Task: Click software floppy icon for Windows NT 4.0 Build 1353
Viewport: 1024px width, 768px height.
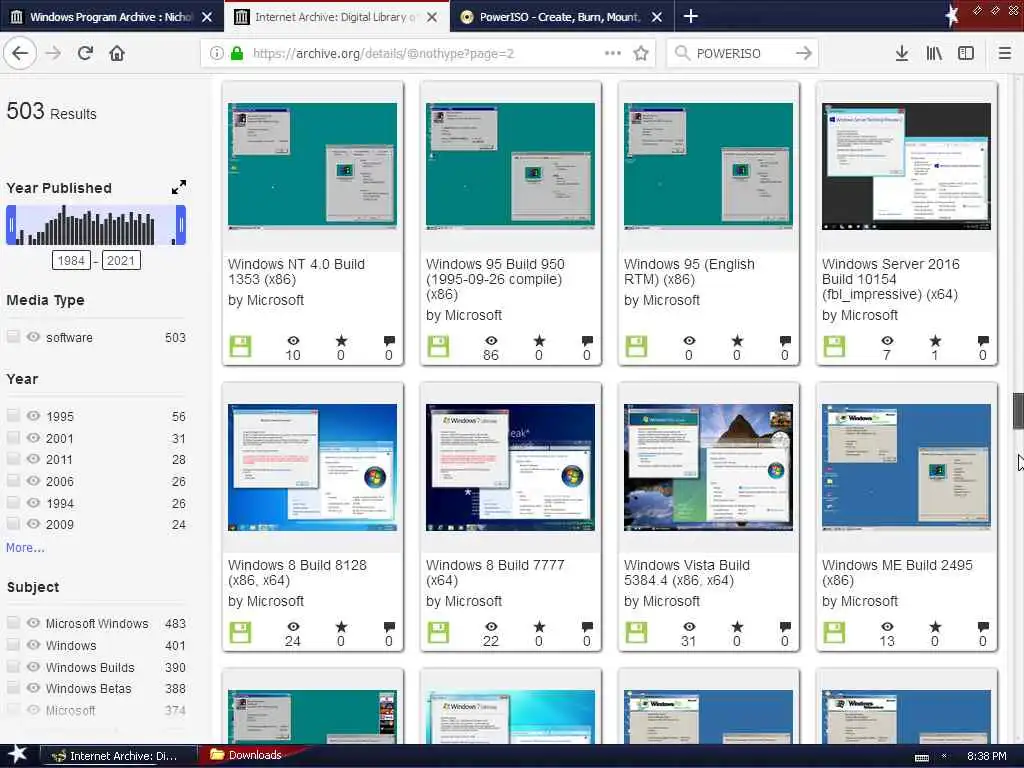Action: pyautogui.click(x=240, y=346)
